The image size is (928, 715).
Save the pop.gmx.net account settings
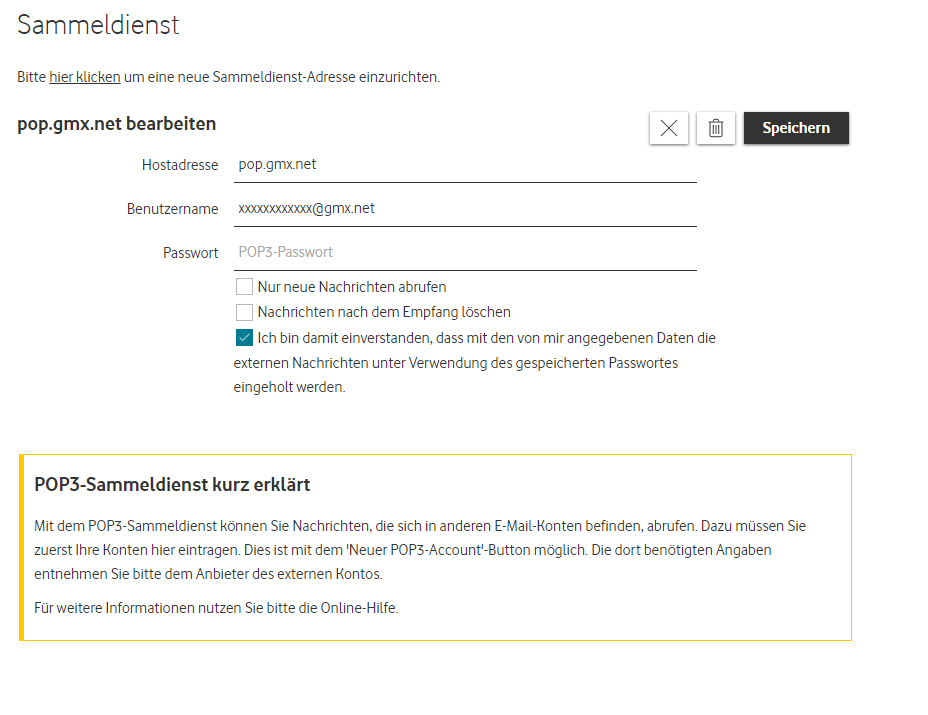pyautogui.click(x=796, y=128)
